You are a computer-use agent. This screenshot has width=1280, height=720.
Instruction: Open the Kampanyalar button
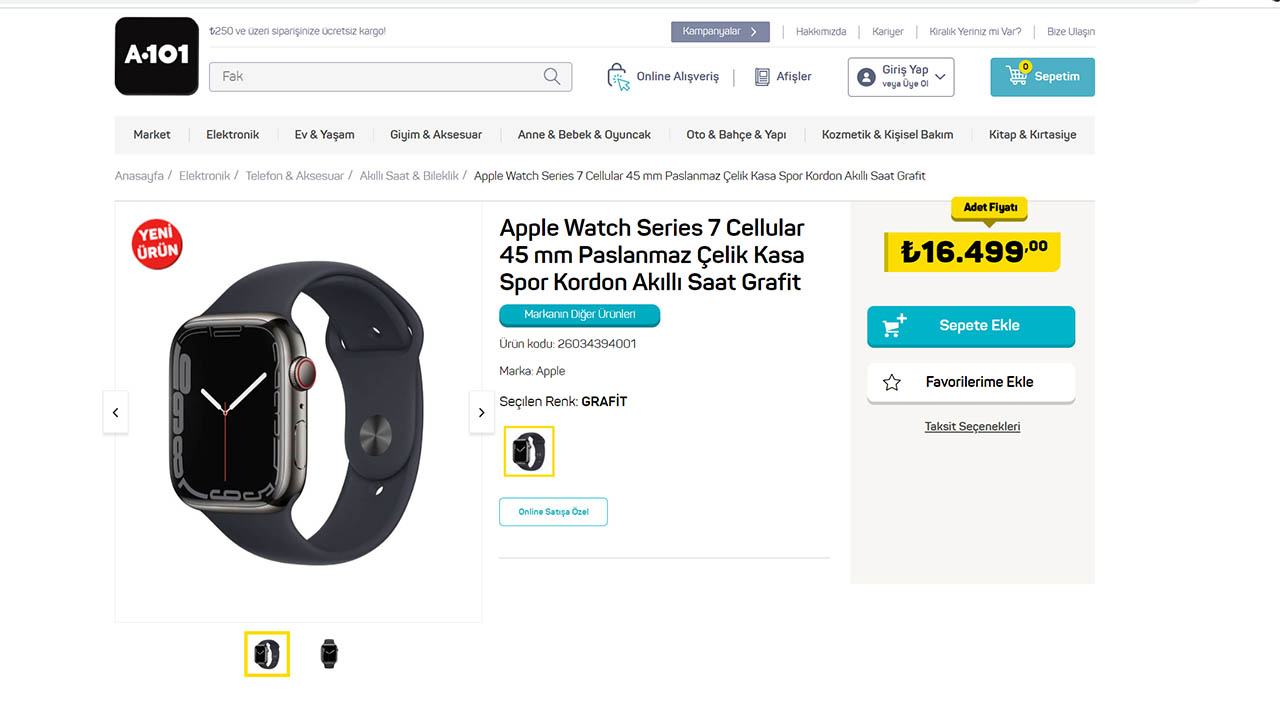tap(719, 31)
